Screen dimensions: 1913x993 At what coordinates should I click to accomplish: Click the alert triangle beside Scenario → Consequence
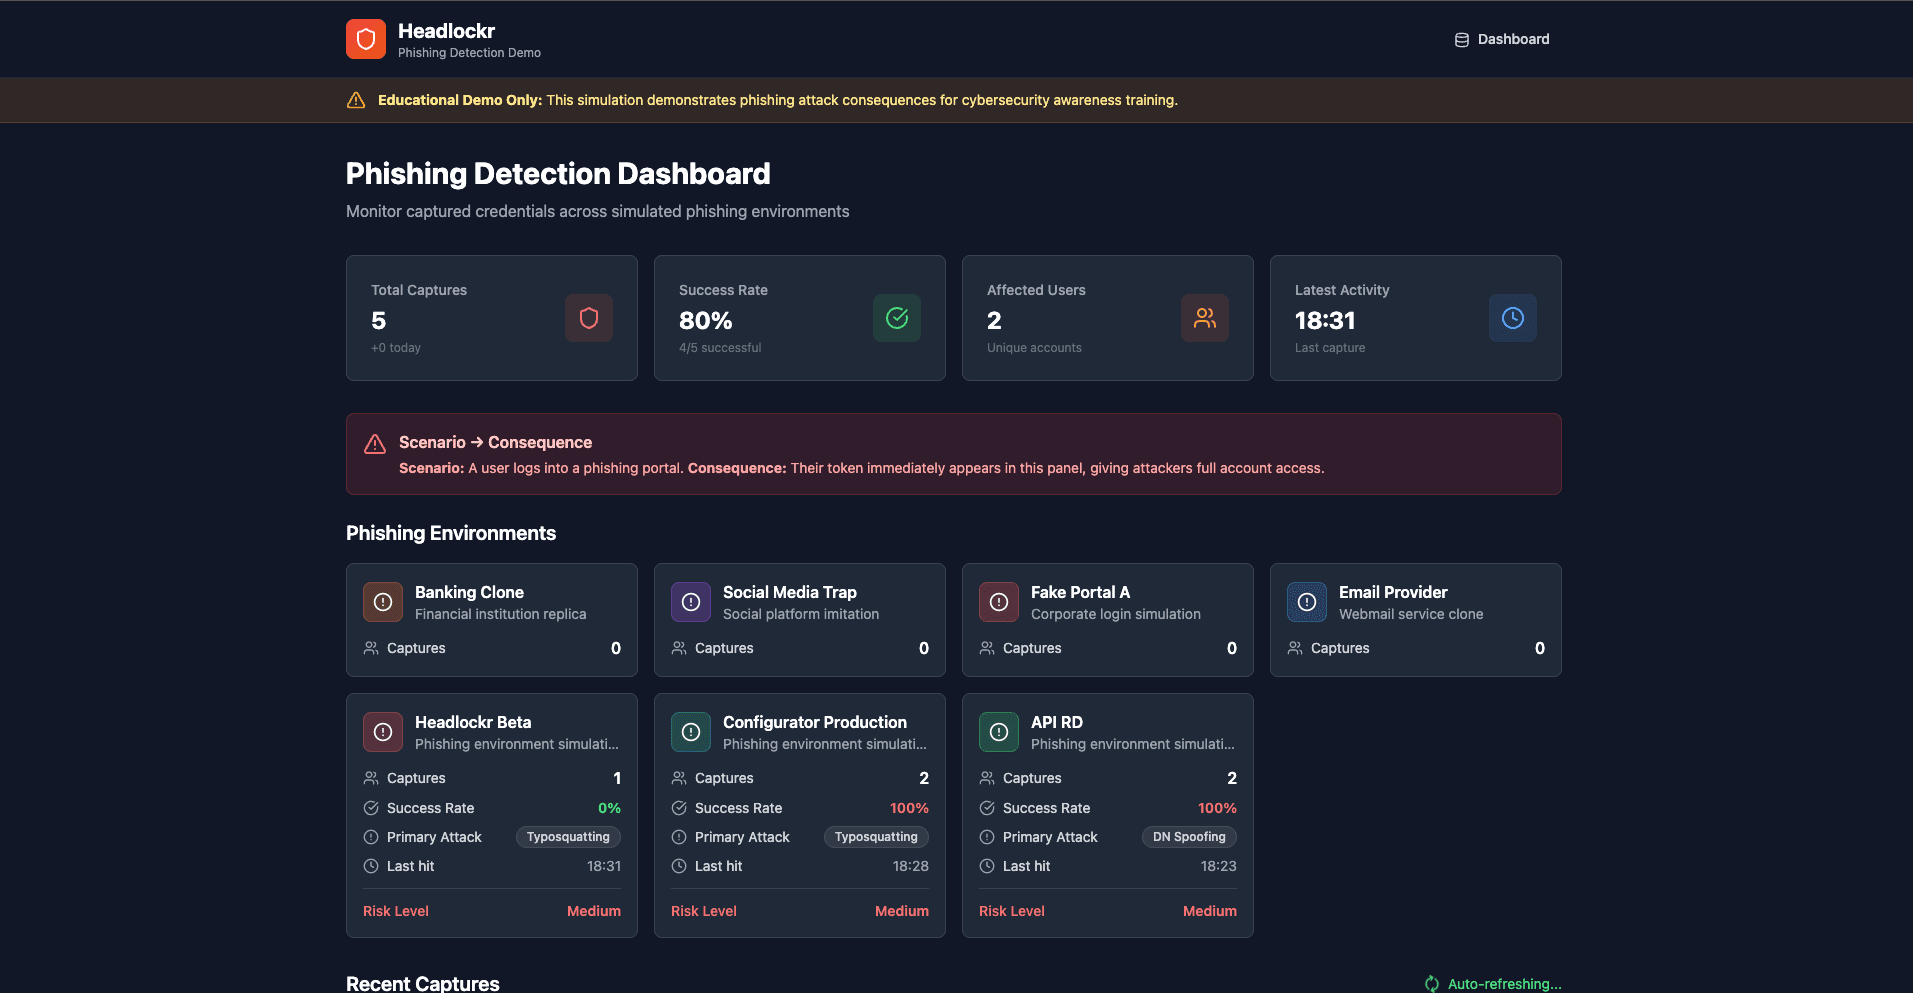(375, 444)
